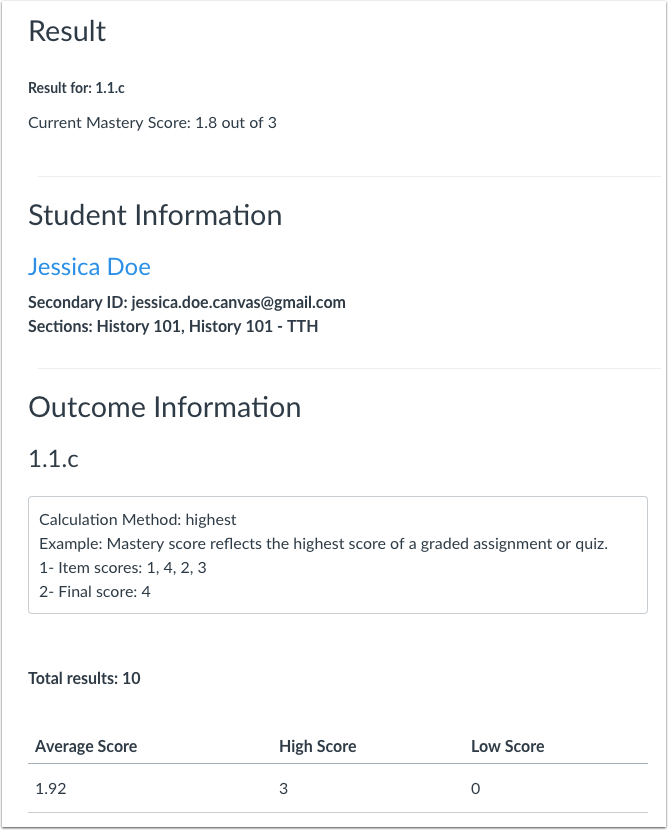
Task: Click the Low Score column header
Action: click(x=505, y=747)
